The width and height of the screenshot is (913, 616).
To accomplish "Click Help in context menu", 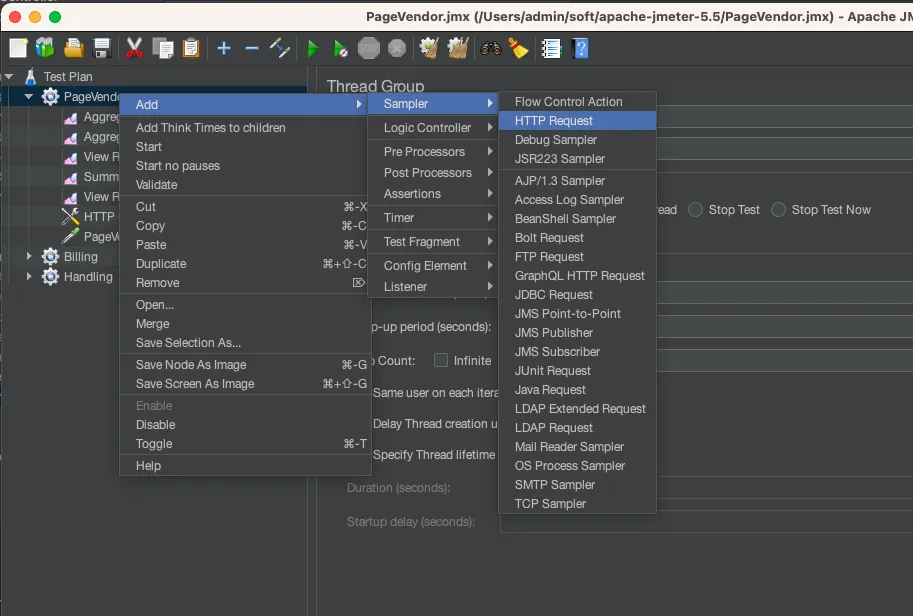I will point(245,466).
